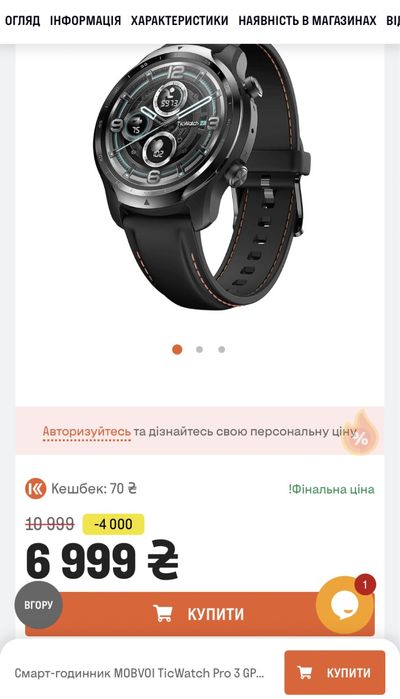Select the second carousel dot
Viewport: 400px width, 699px height.
click(x=199, y=350)
